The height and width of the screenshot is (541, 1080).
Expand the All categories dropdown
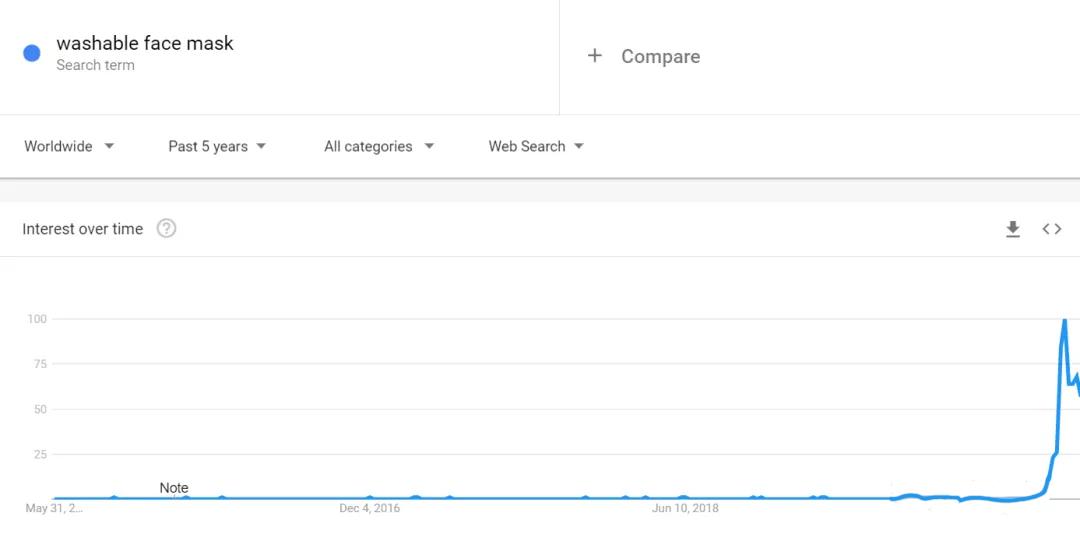[x=378, y=146]
